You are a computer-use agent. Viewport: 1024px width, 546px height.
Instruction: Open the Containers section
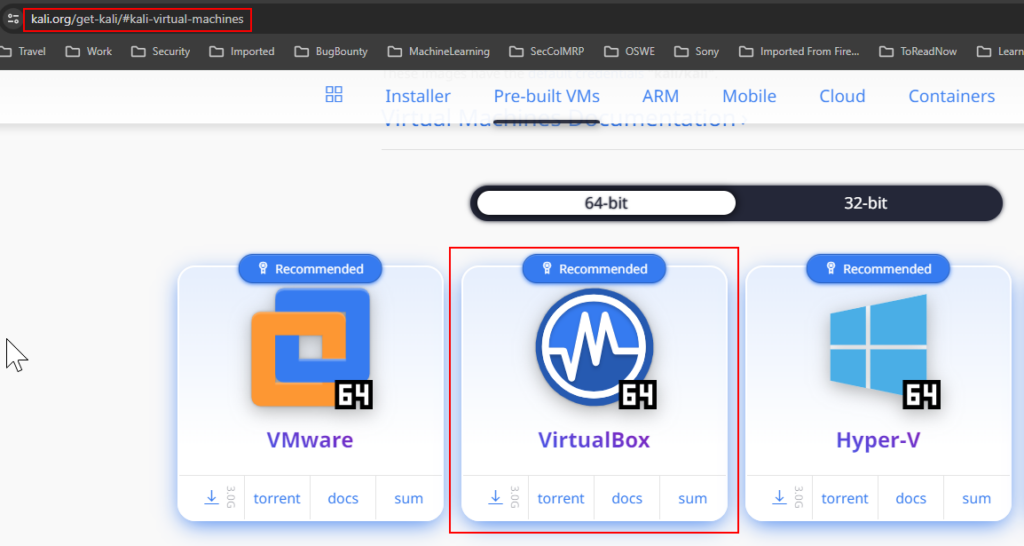[x=952, y=96]
